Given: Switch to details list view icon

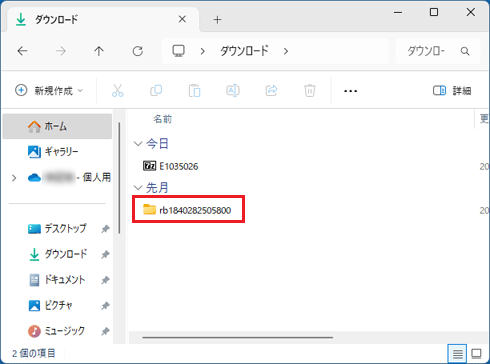Looking at the screenshot, I should click(457, 353).
